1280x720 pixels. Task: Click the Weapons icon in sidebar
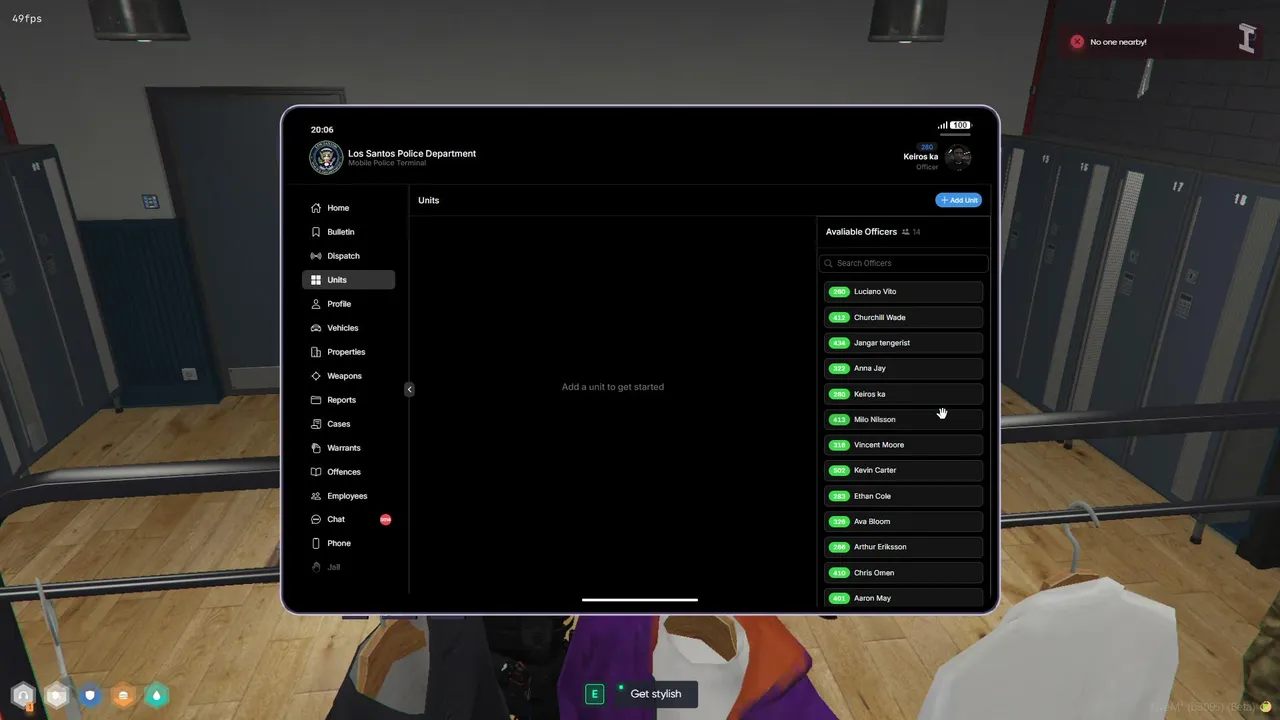tap(316, 376)
